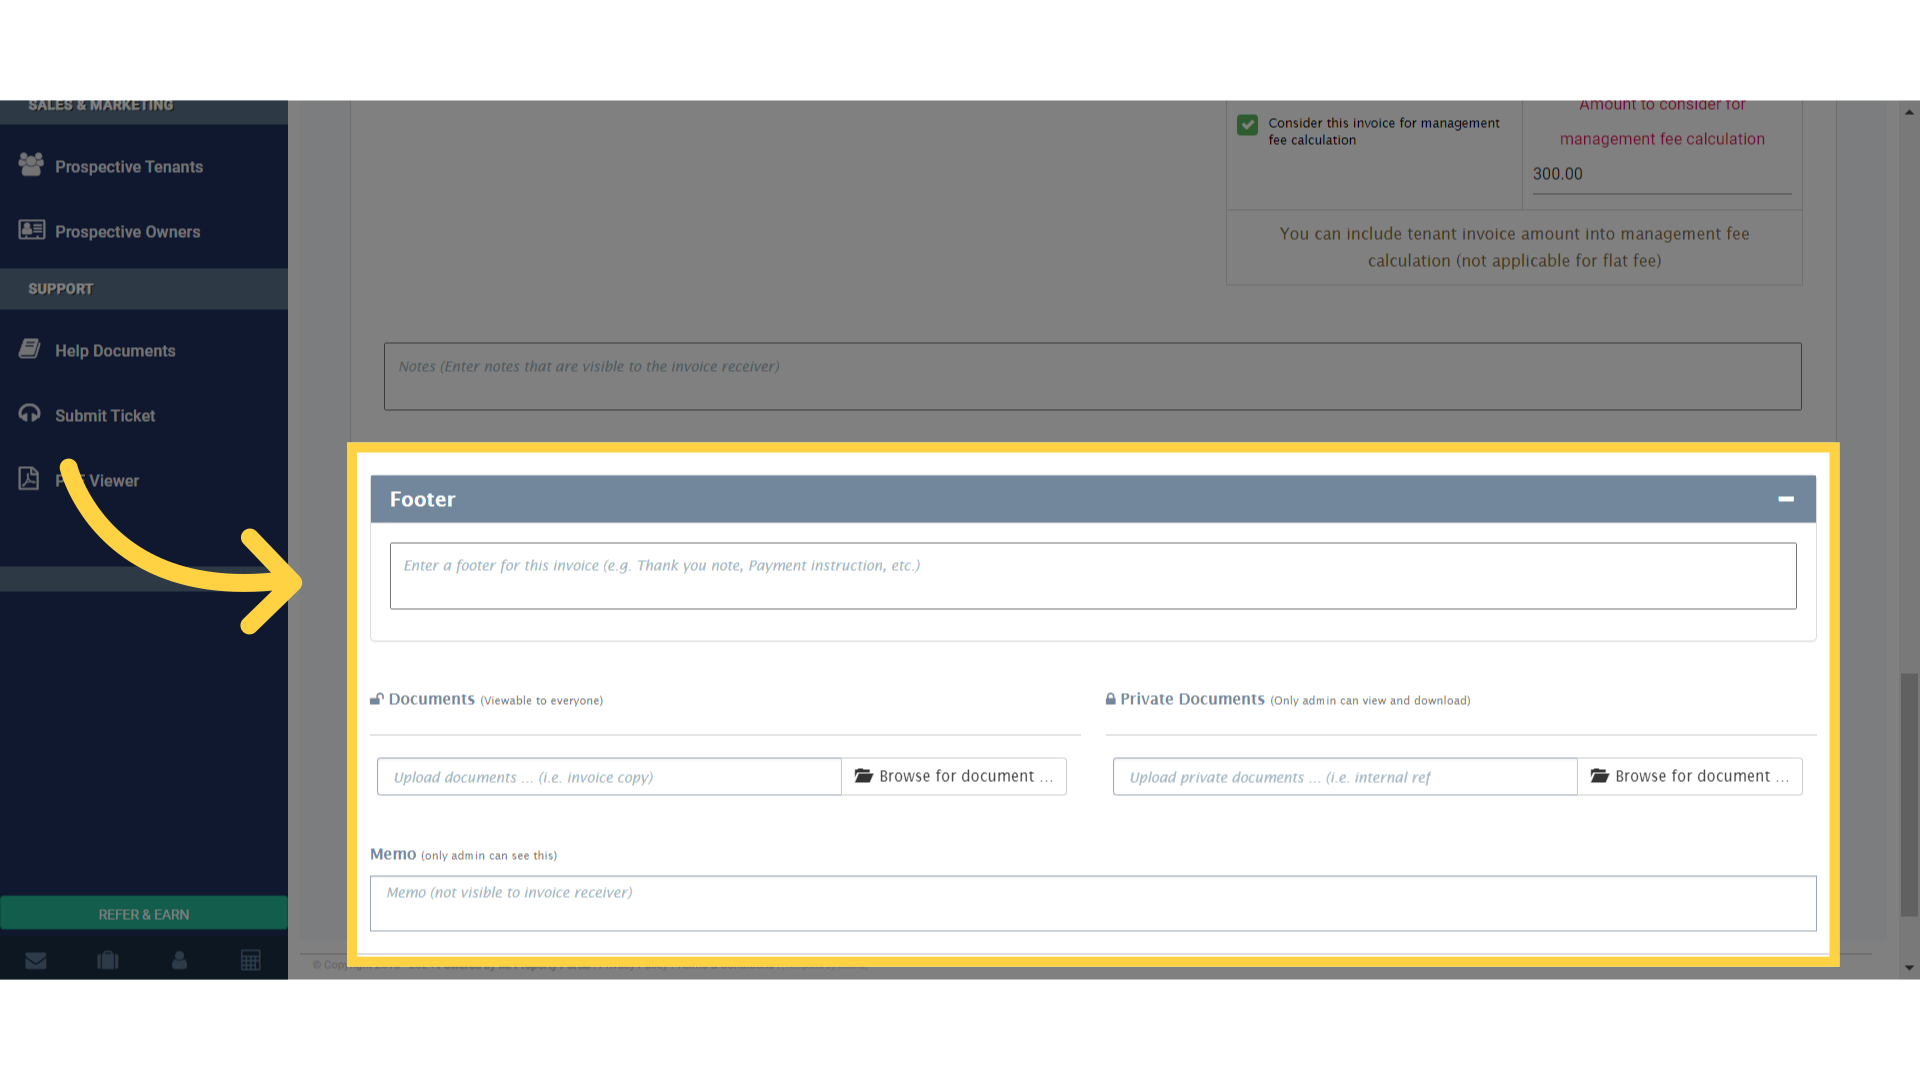Click the user profile icon in bottom bar
The width and height of the screenshot is (1920, 1080).
179,960
